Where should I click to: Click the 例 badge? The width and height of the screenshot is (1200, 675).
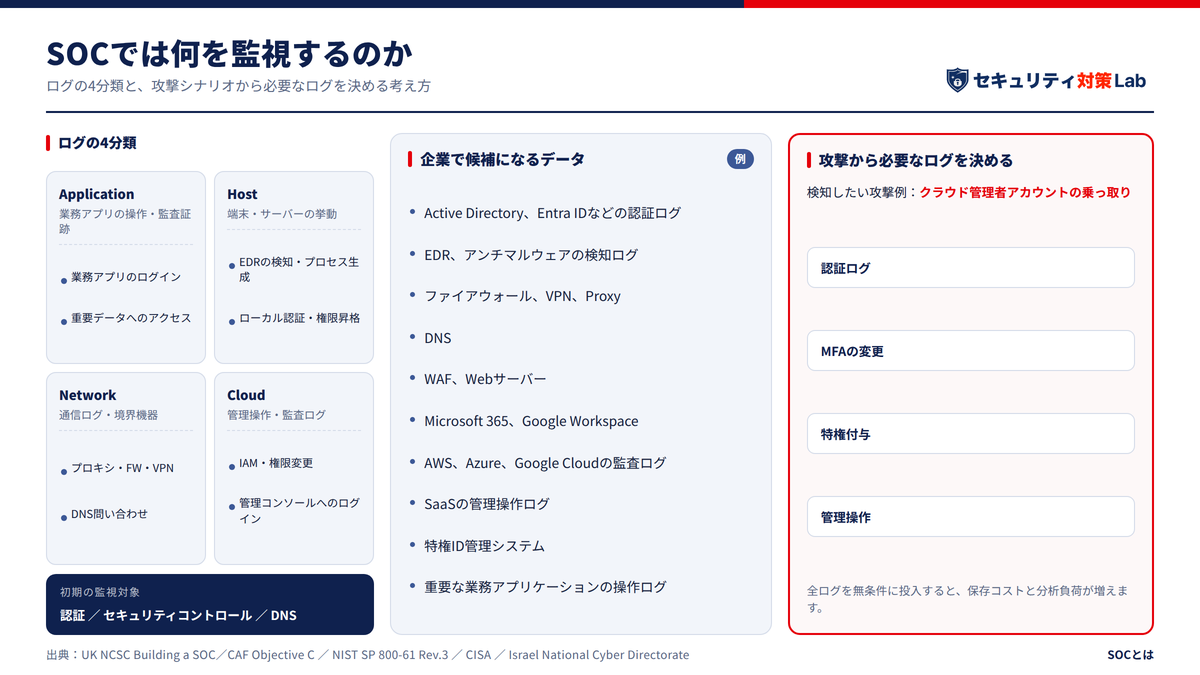click(x=740, y=159)
